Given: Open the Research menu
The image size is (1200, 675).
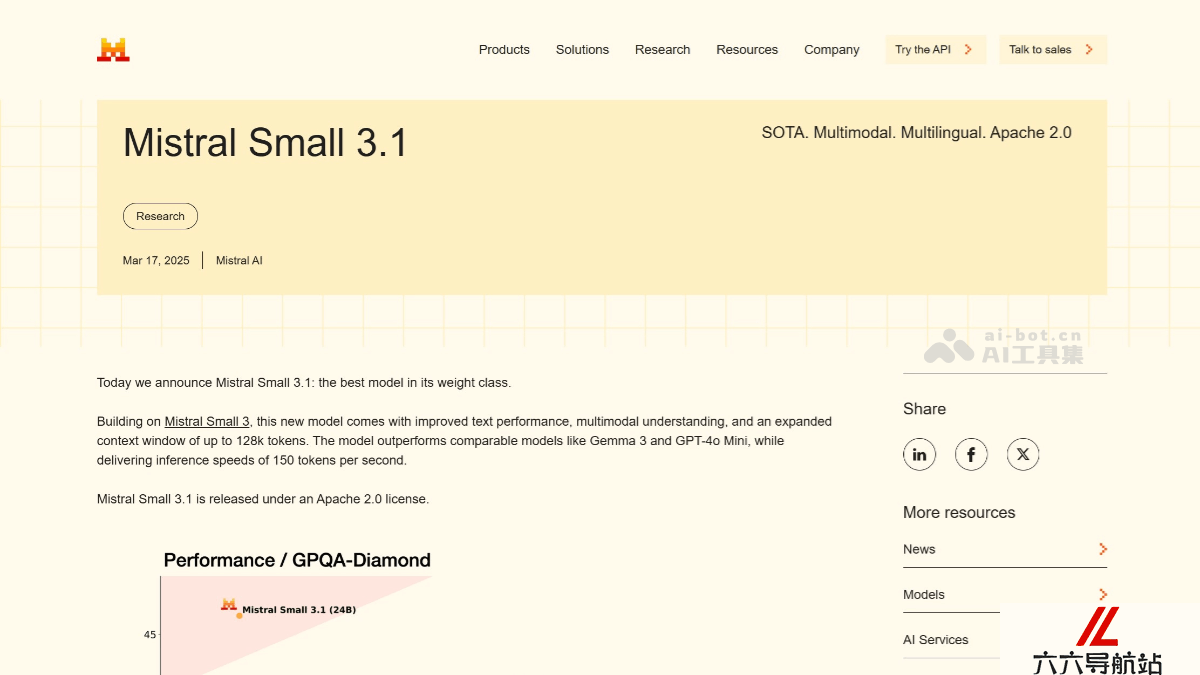Looking at the screenshot, I should coord(662,50).
